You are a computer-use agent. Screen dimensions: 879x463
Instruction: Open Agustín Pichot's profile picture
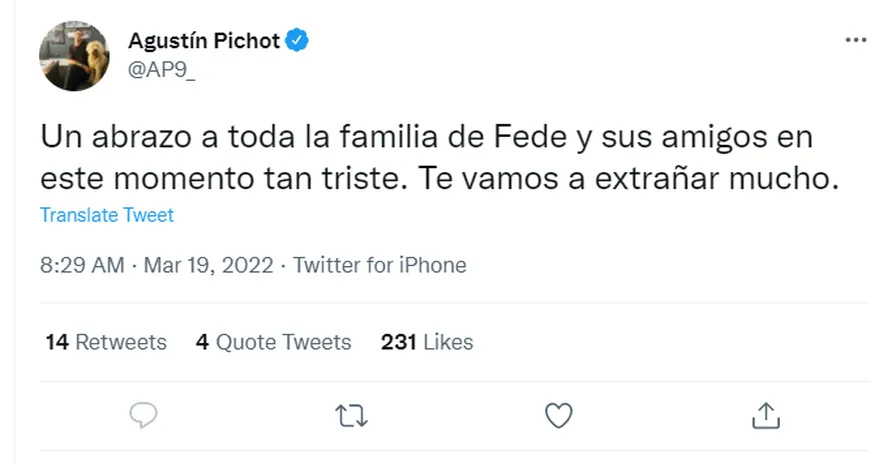pyautogui.click(x=73, y=55)
